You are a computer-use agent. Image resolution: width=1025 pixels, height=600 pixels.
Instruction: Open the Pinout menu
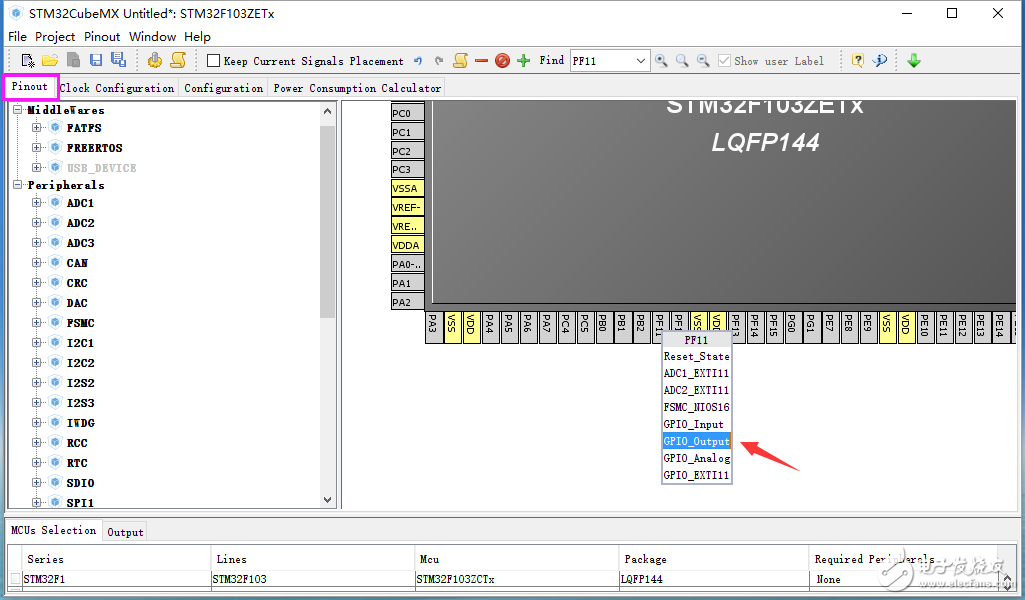(x=102, y=37)
